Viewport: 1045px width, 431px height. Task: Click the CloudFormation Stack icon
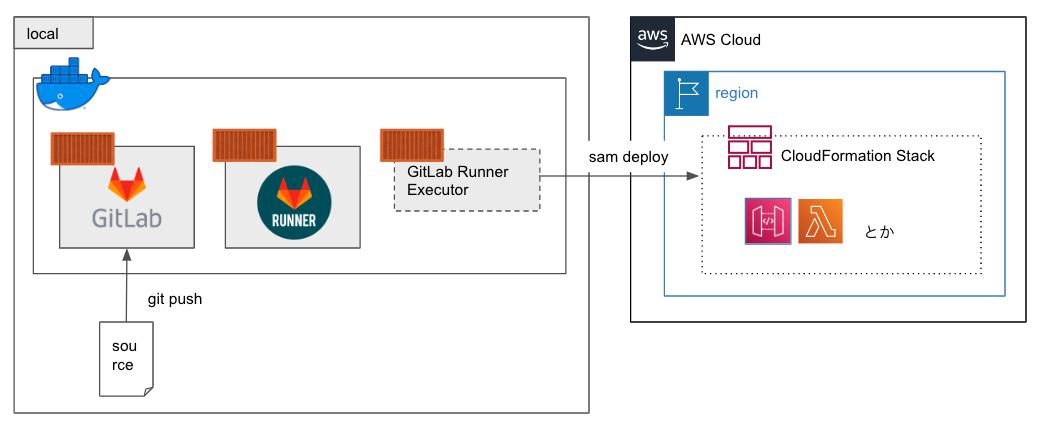[x=749, y=147]
